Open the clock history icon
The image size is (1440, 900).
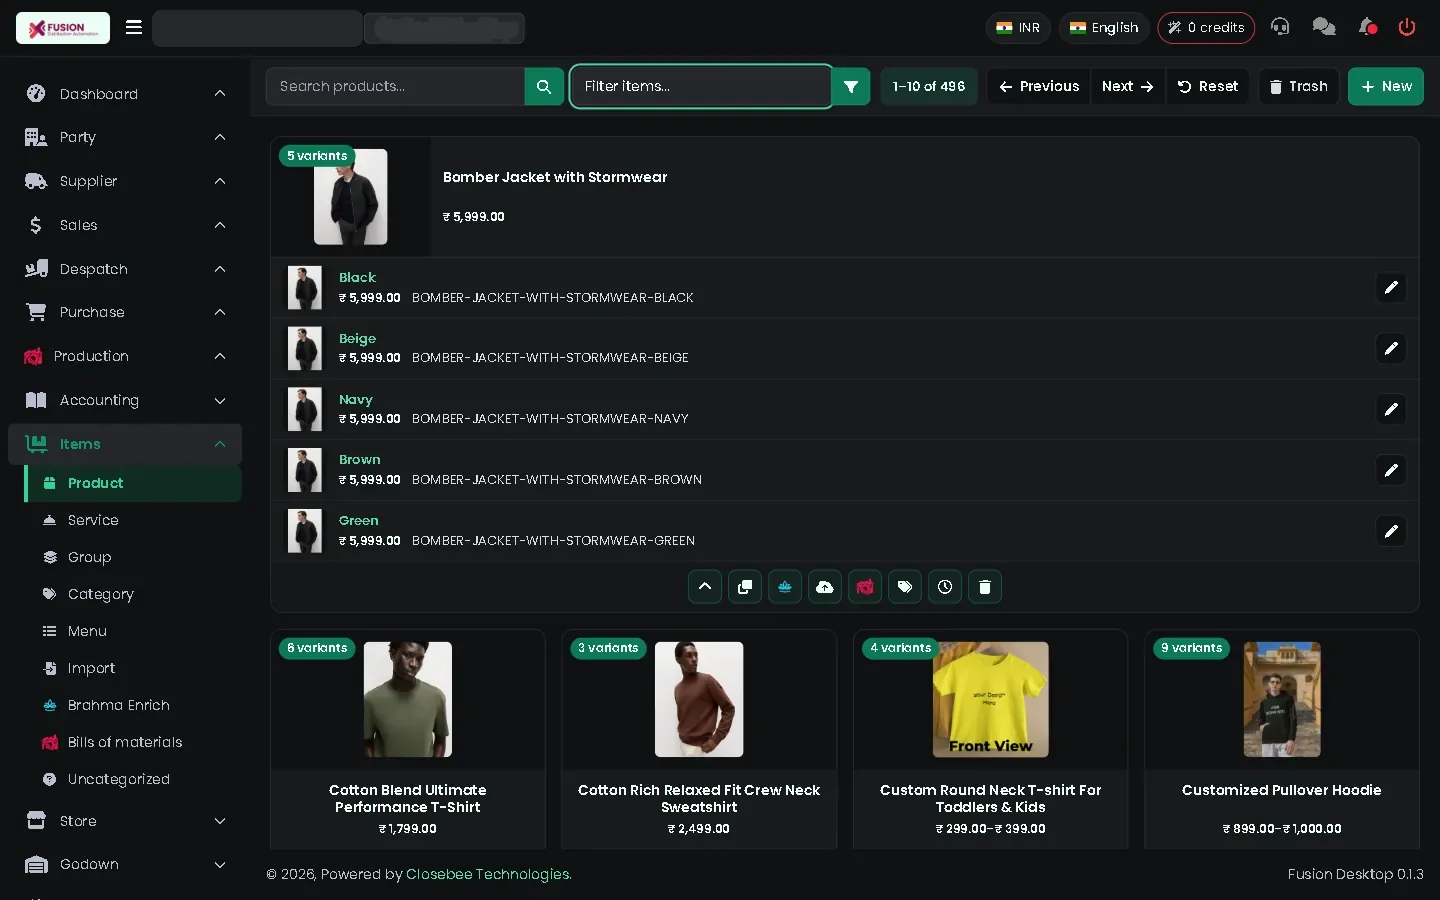[945, 587]
